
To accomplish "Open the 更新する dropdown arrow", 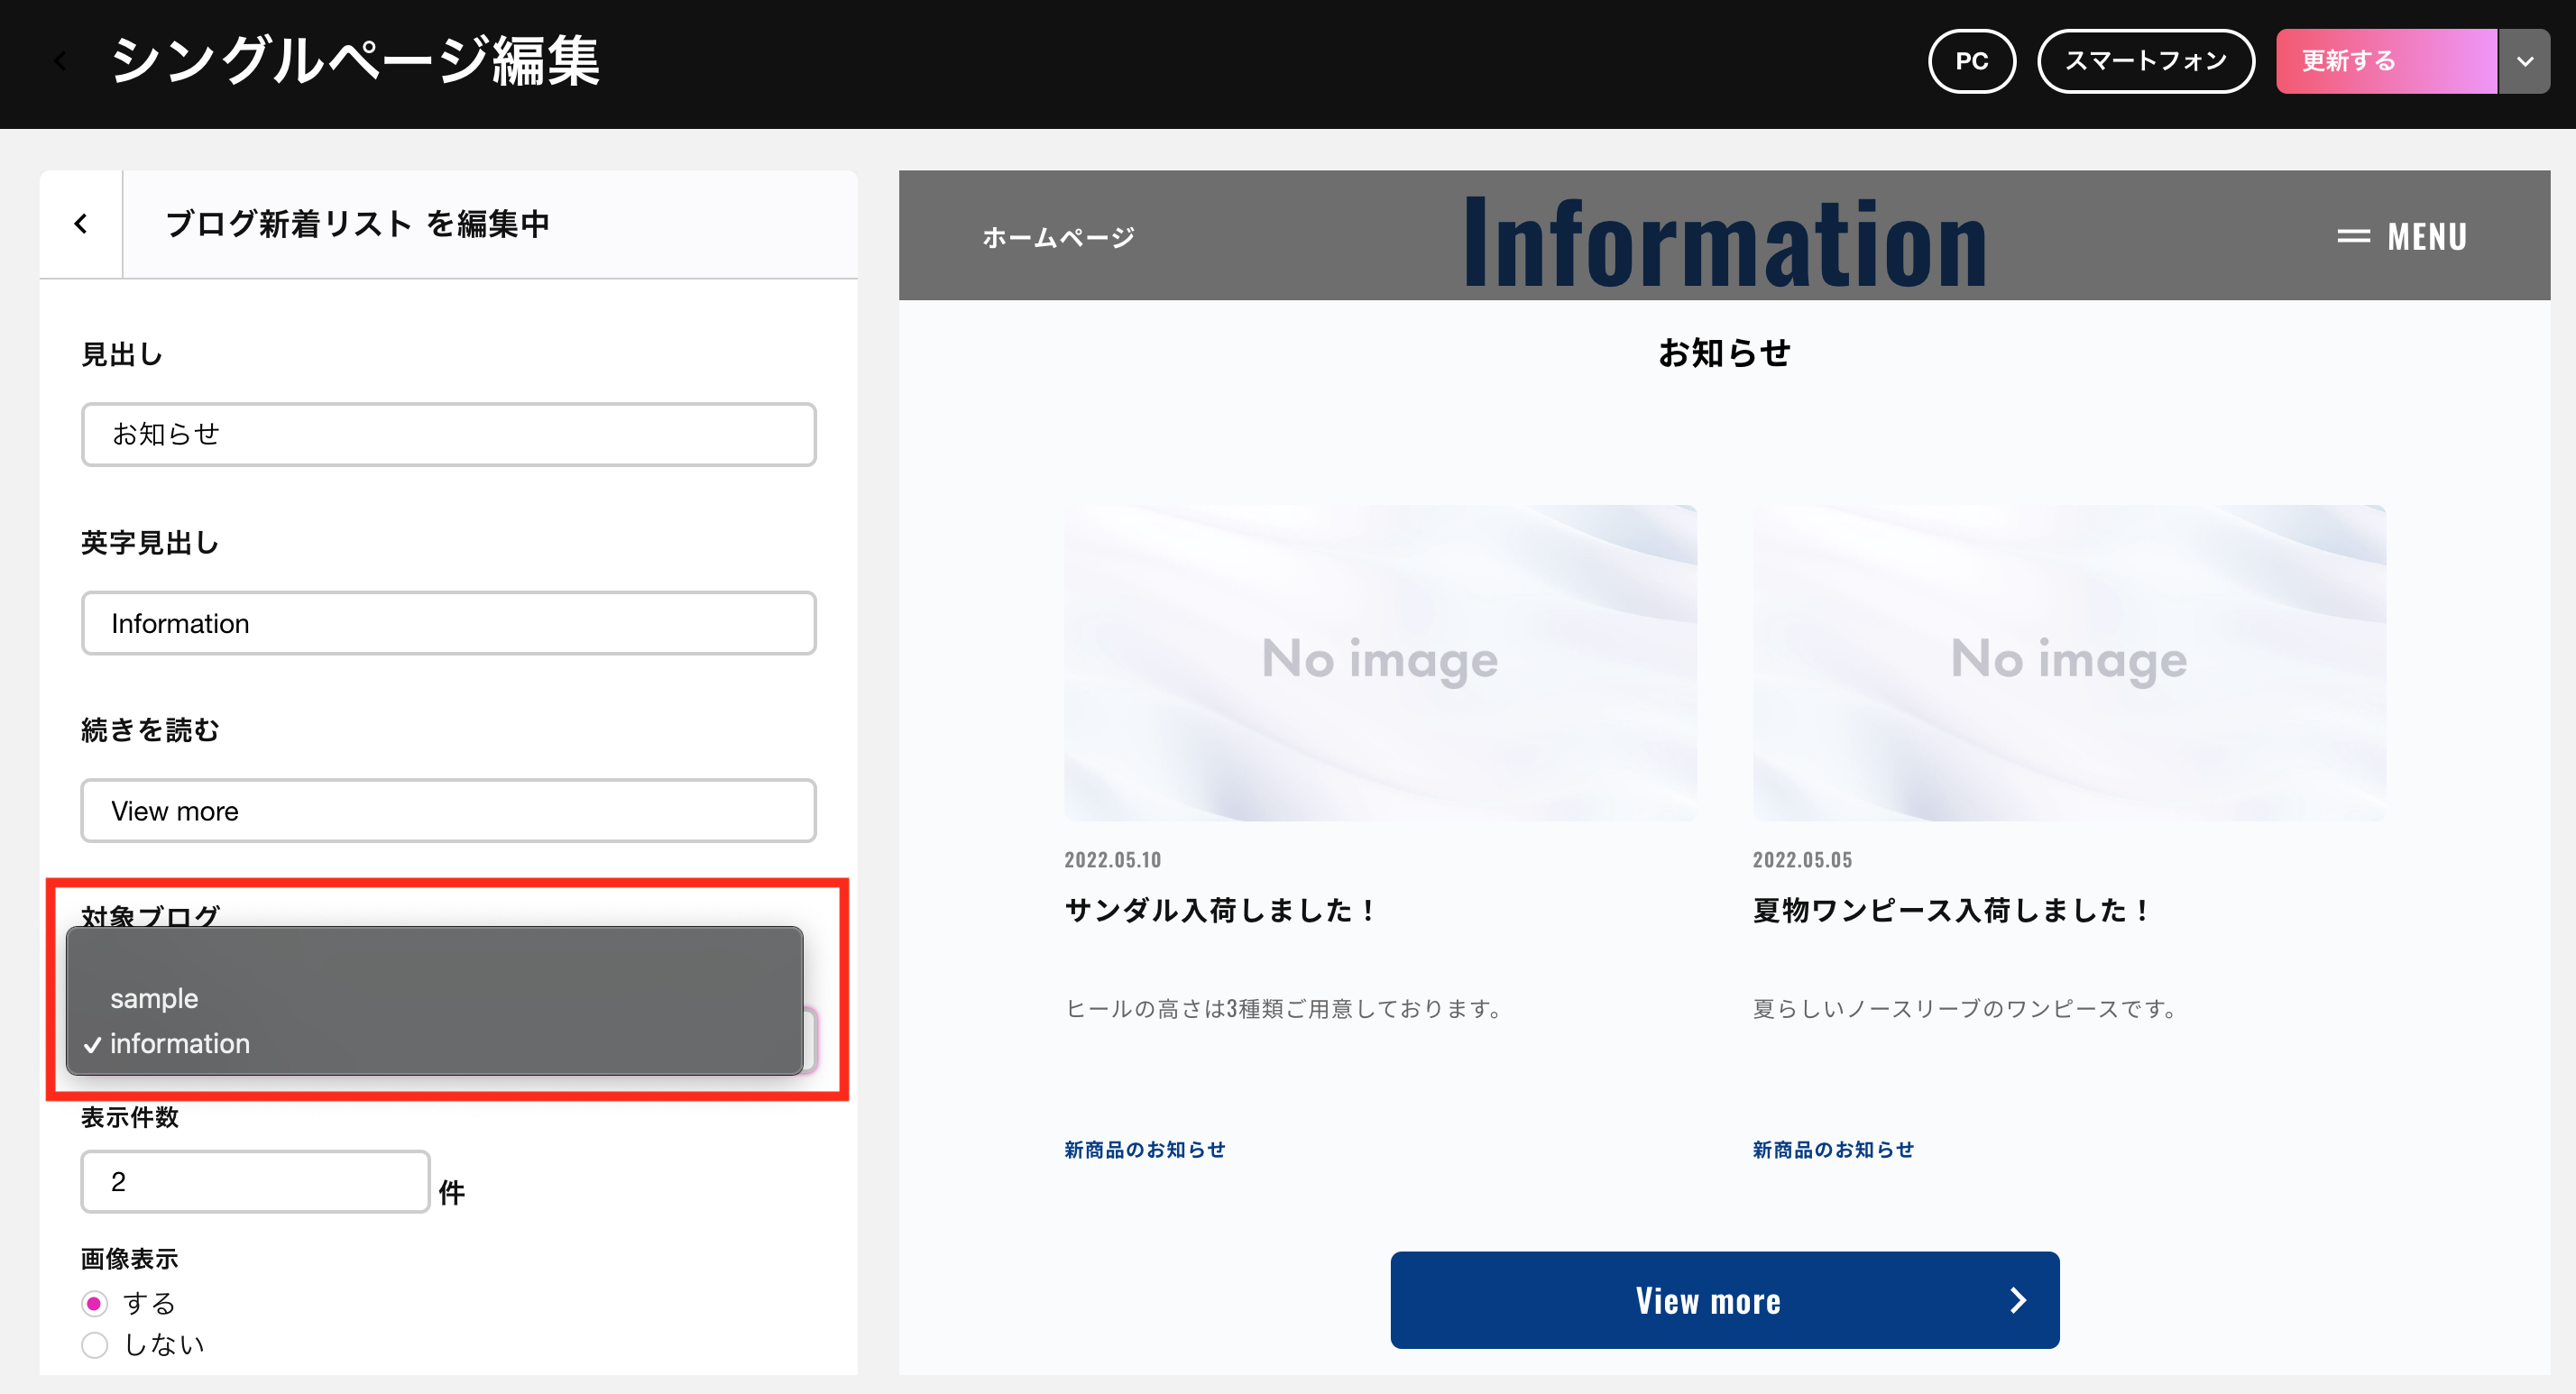I will pos(2524,61).
